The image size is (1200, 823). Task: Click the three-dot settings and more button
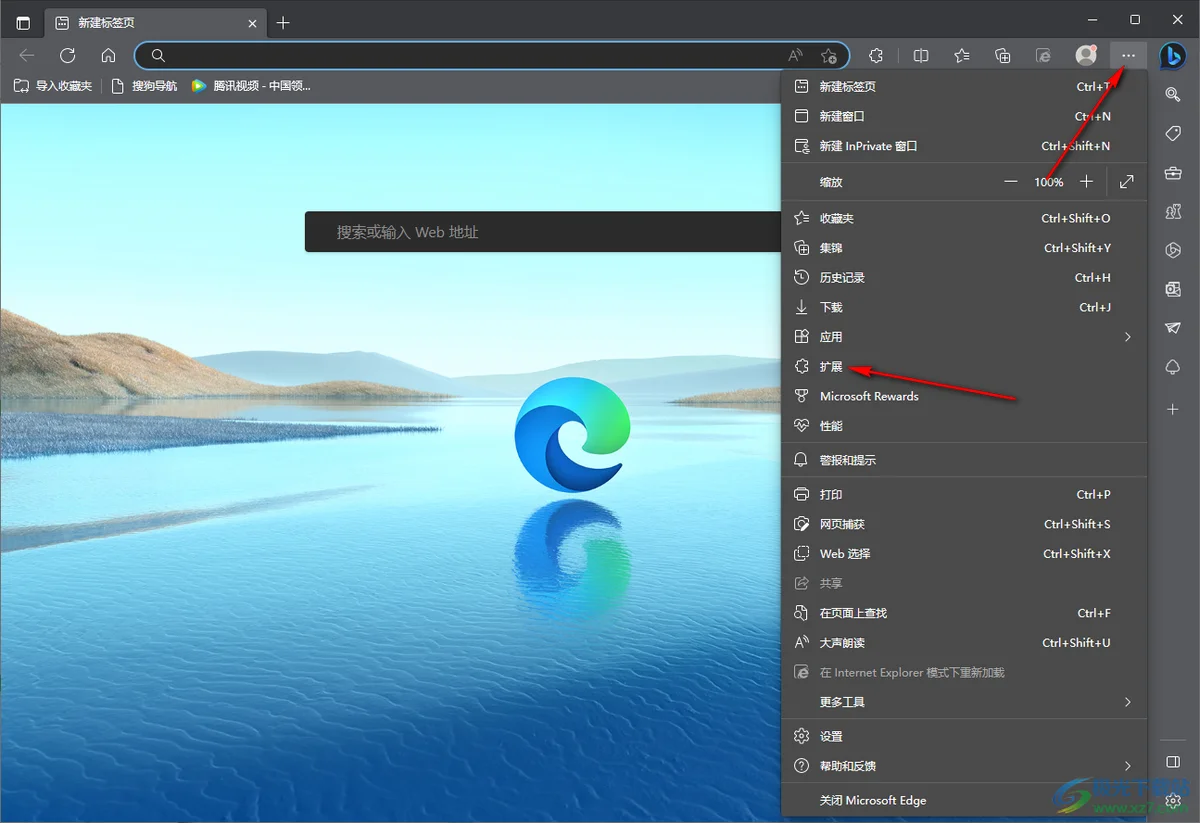(1128, 56)
